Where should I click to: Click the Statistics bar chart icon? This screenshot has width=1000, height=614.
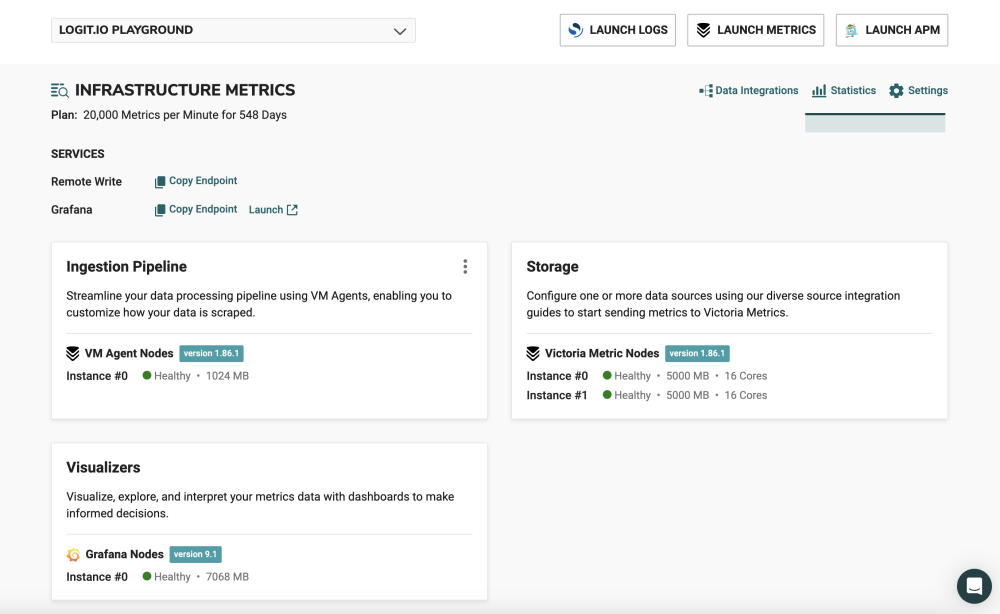(x=819, y=90)
